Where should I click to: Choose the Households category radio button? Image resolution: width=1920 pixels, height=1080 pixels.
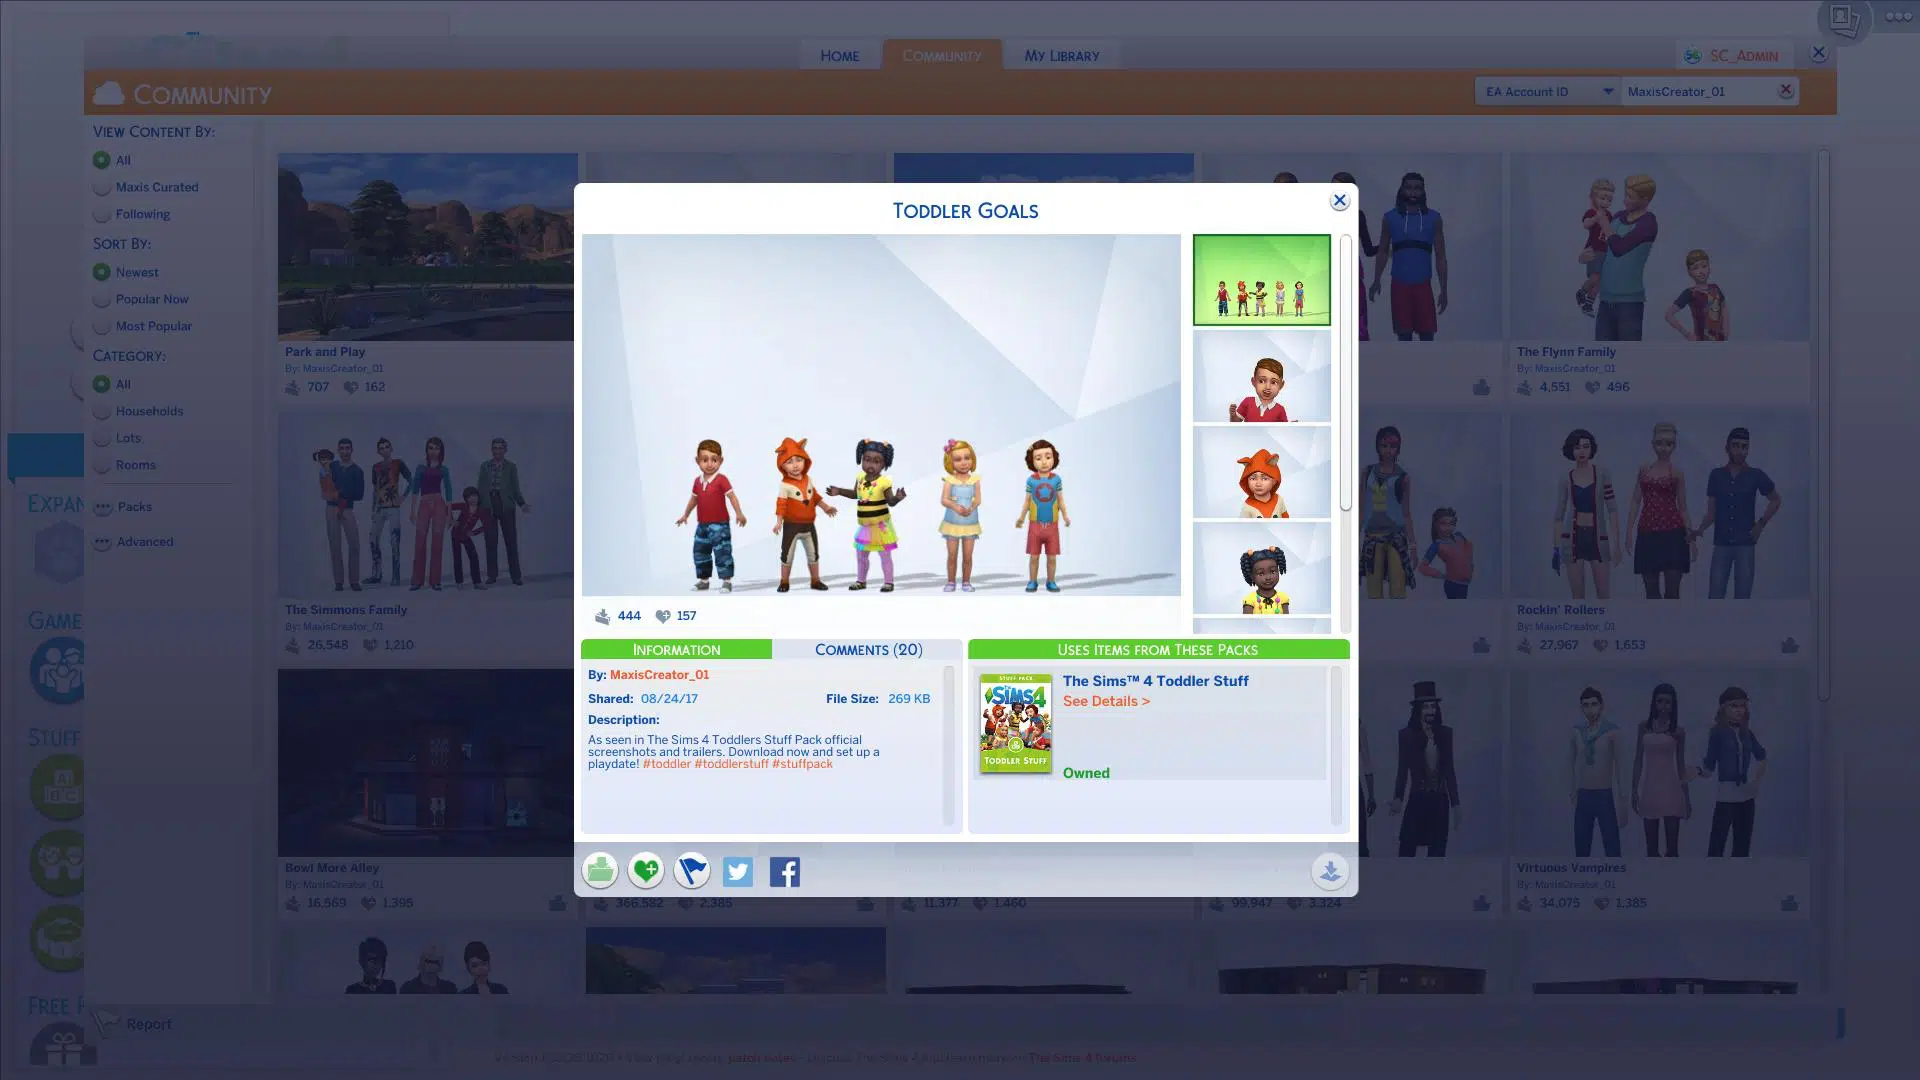(102, 411)
